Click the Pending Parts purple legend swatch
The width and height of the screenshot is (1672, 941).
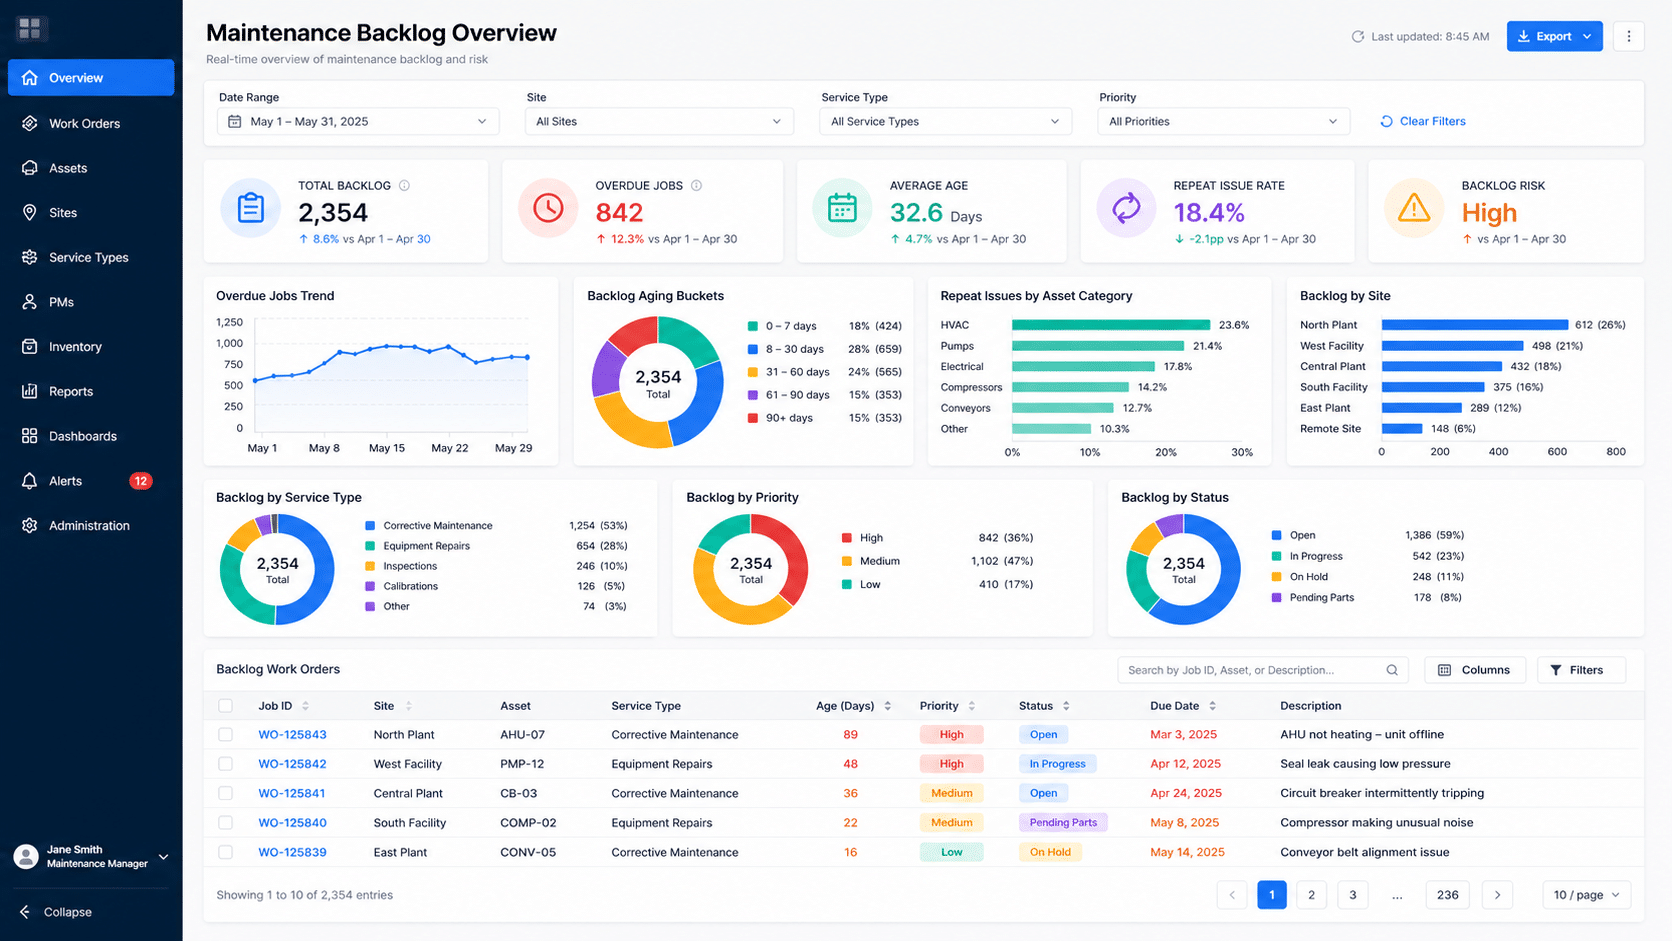click(x=1276, y=598)
